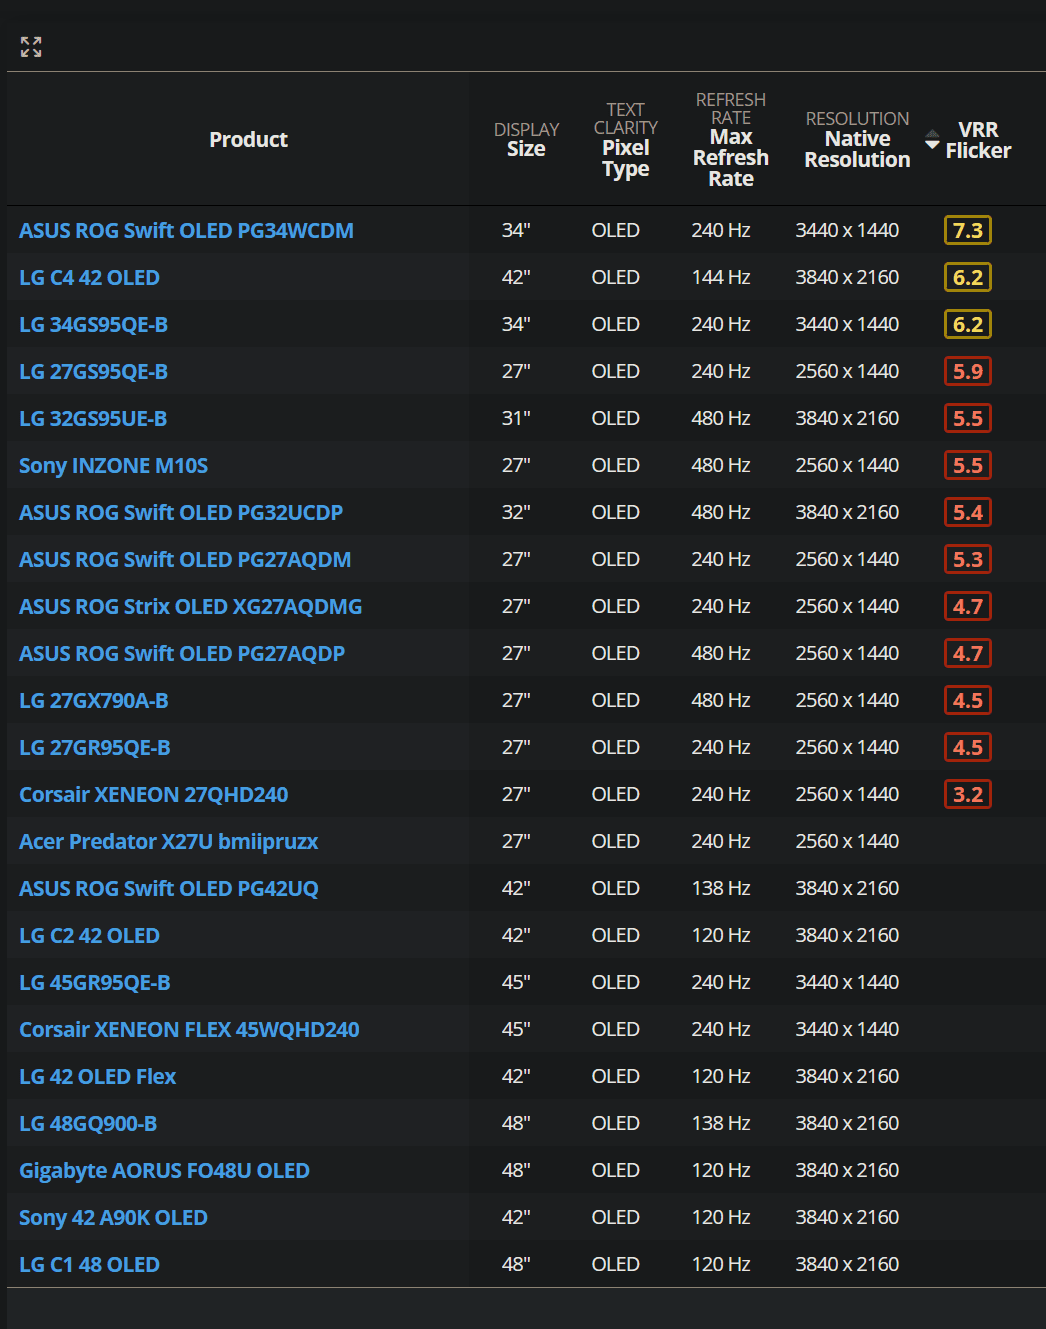
Task: Click the 6.2 score for LG C4 42 OLED
Action: (x=968, y=278)
